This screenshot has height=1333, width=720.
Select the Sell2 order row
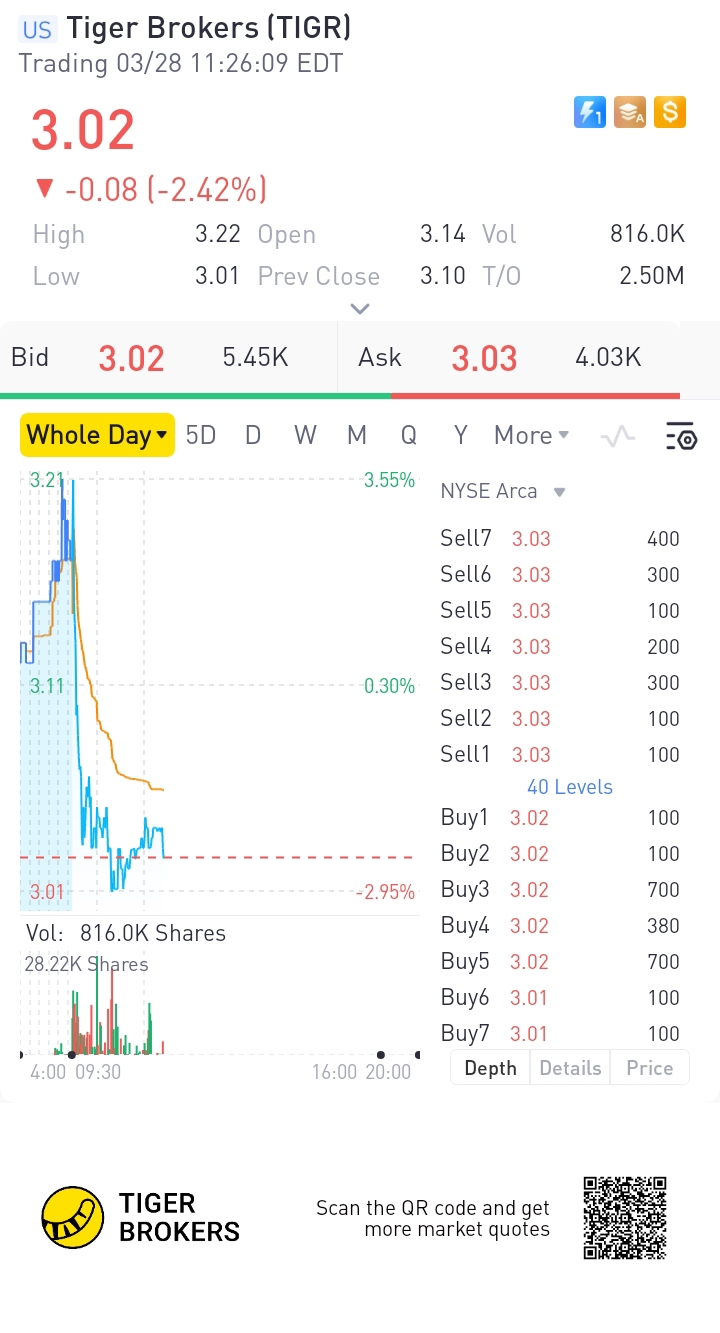tap(560, 719)
